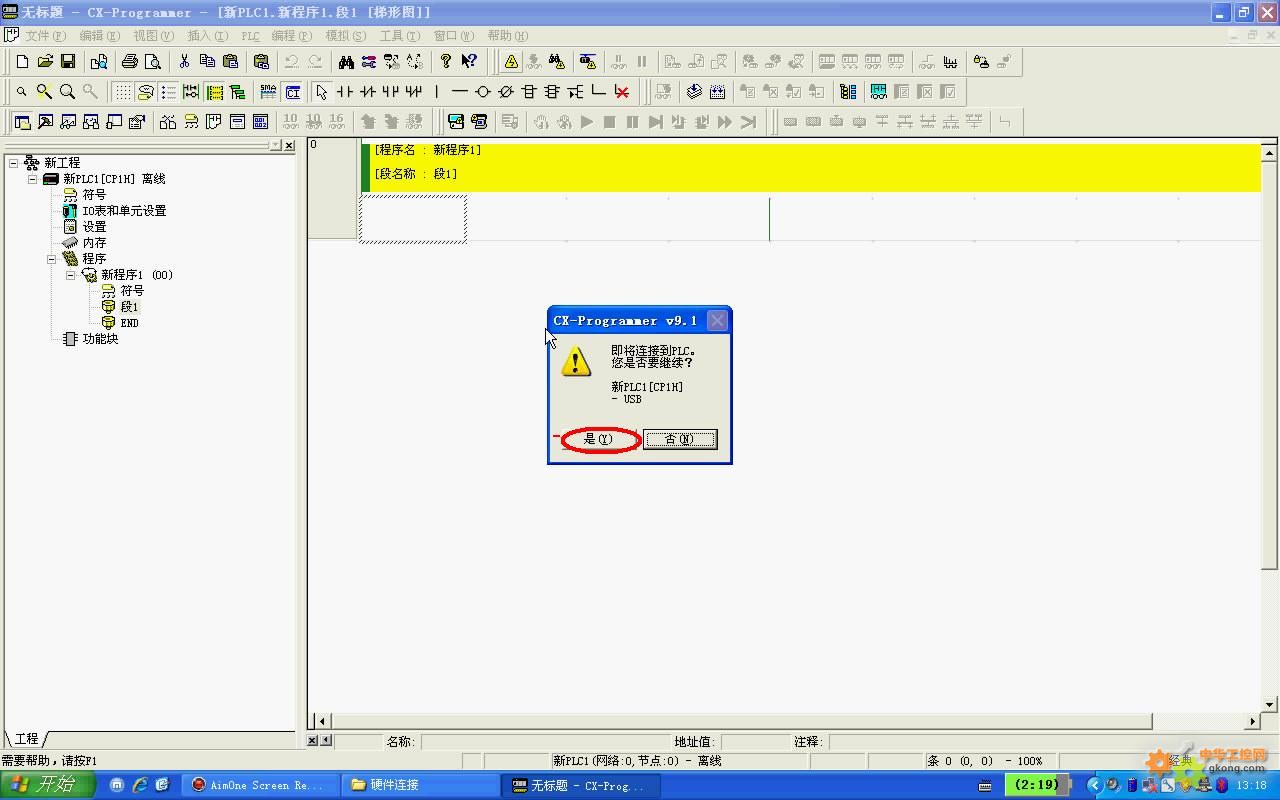Click the yellow question mark Help icon
The width and height of the screenshot is (1280, 800).
pos(446,62)
